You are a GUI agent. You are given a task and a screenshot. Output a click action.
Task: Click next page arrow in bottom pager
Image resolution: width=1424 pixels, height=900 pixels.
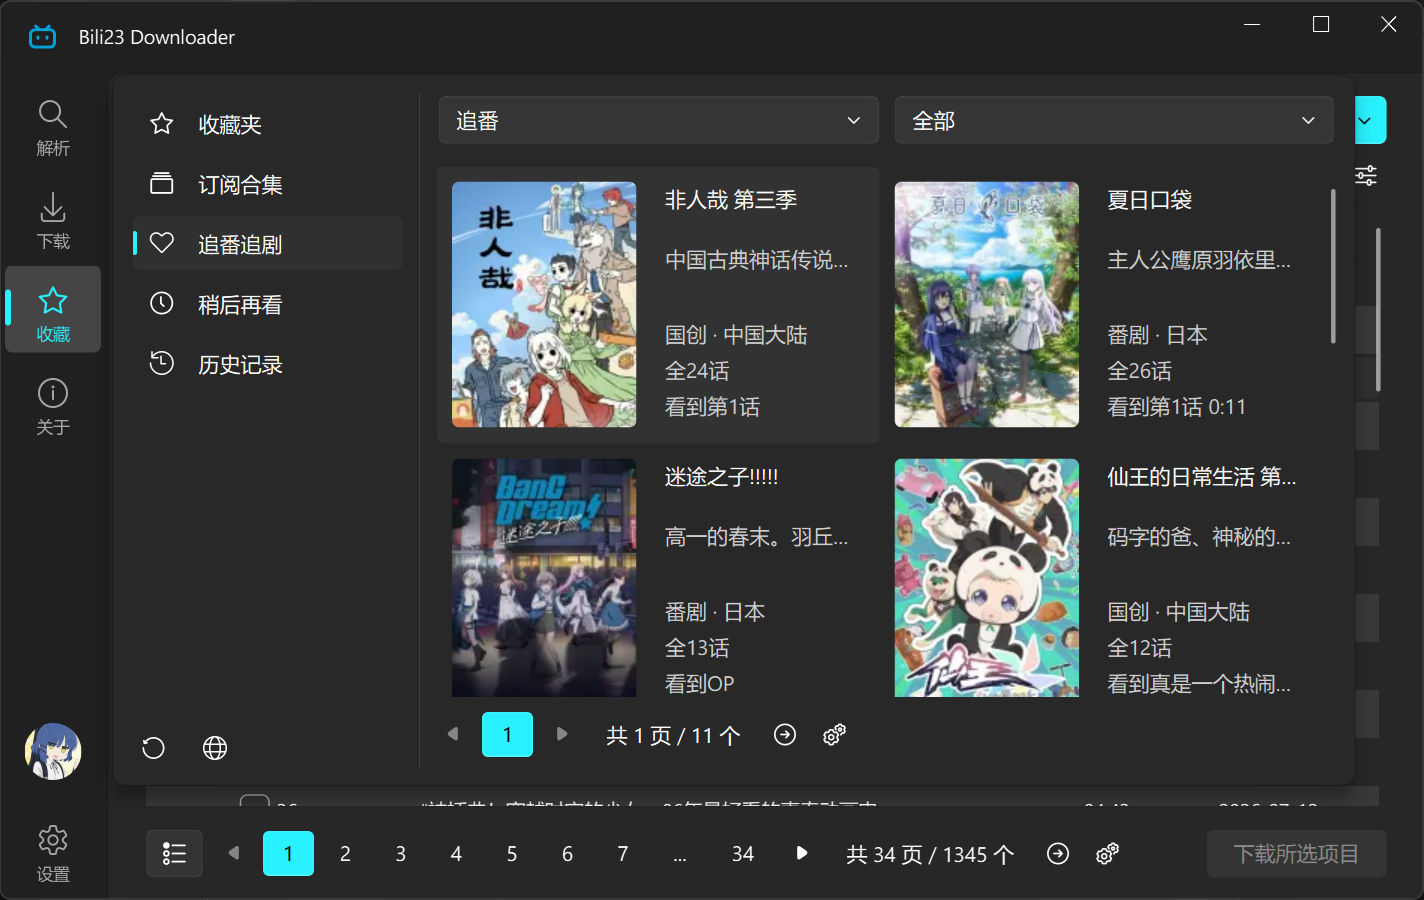(801, 853)
